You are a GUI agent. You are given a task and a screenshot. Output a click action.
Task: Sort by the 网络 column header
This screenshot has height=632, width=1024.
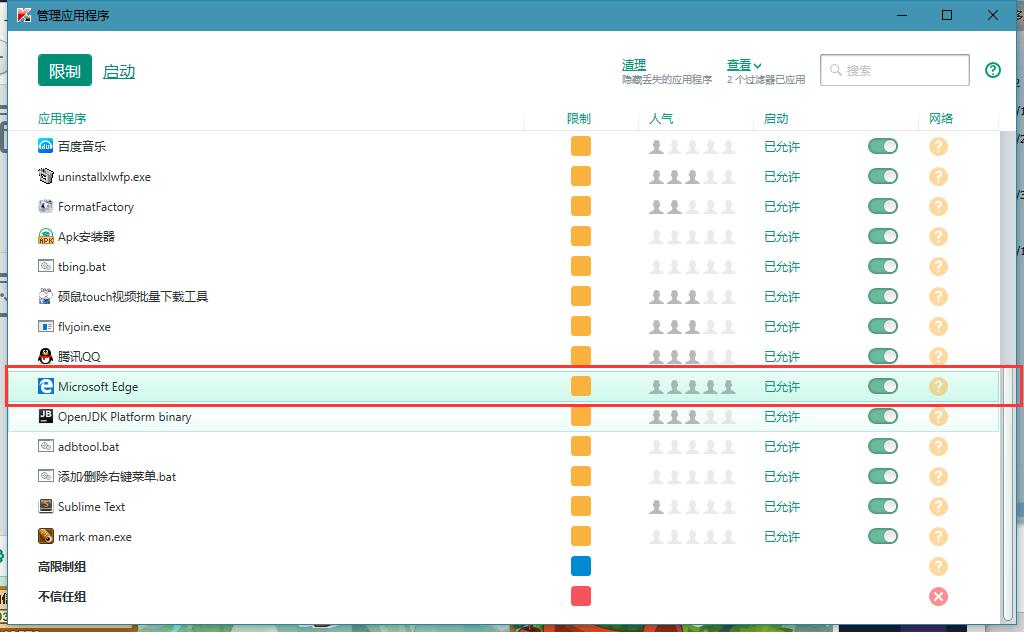pos(940,118)
